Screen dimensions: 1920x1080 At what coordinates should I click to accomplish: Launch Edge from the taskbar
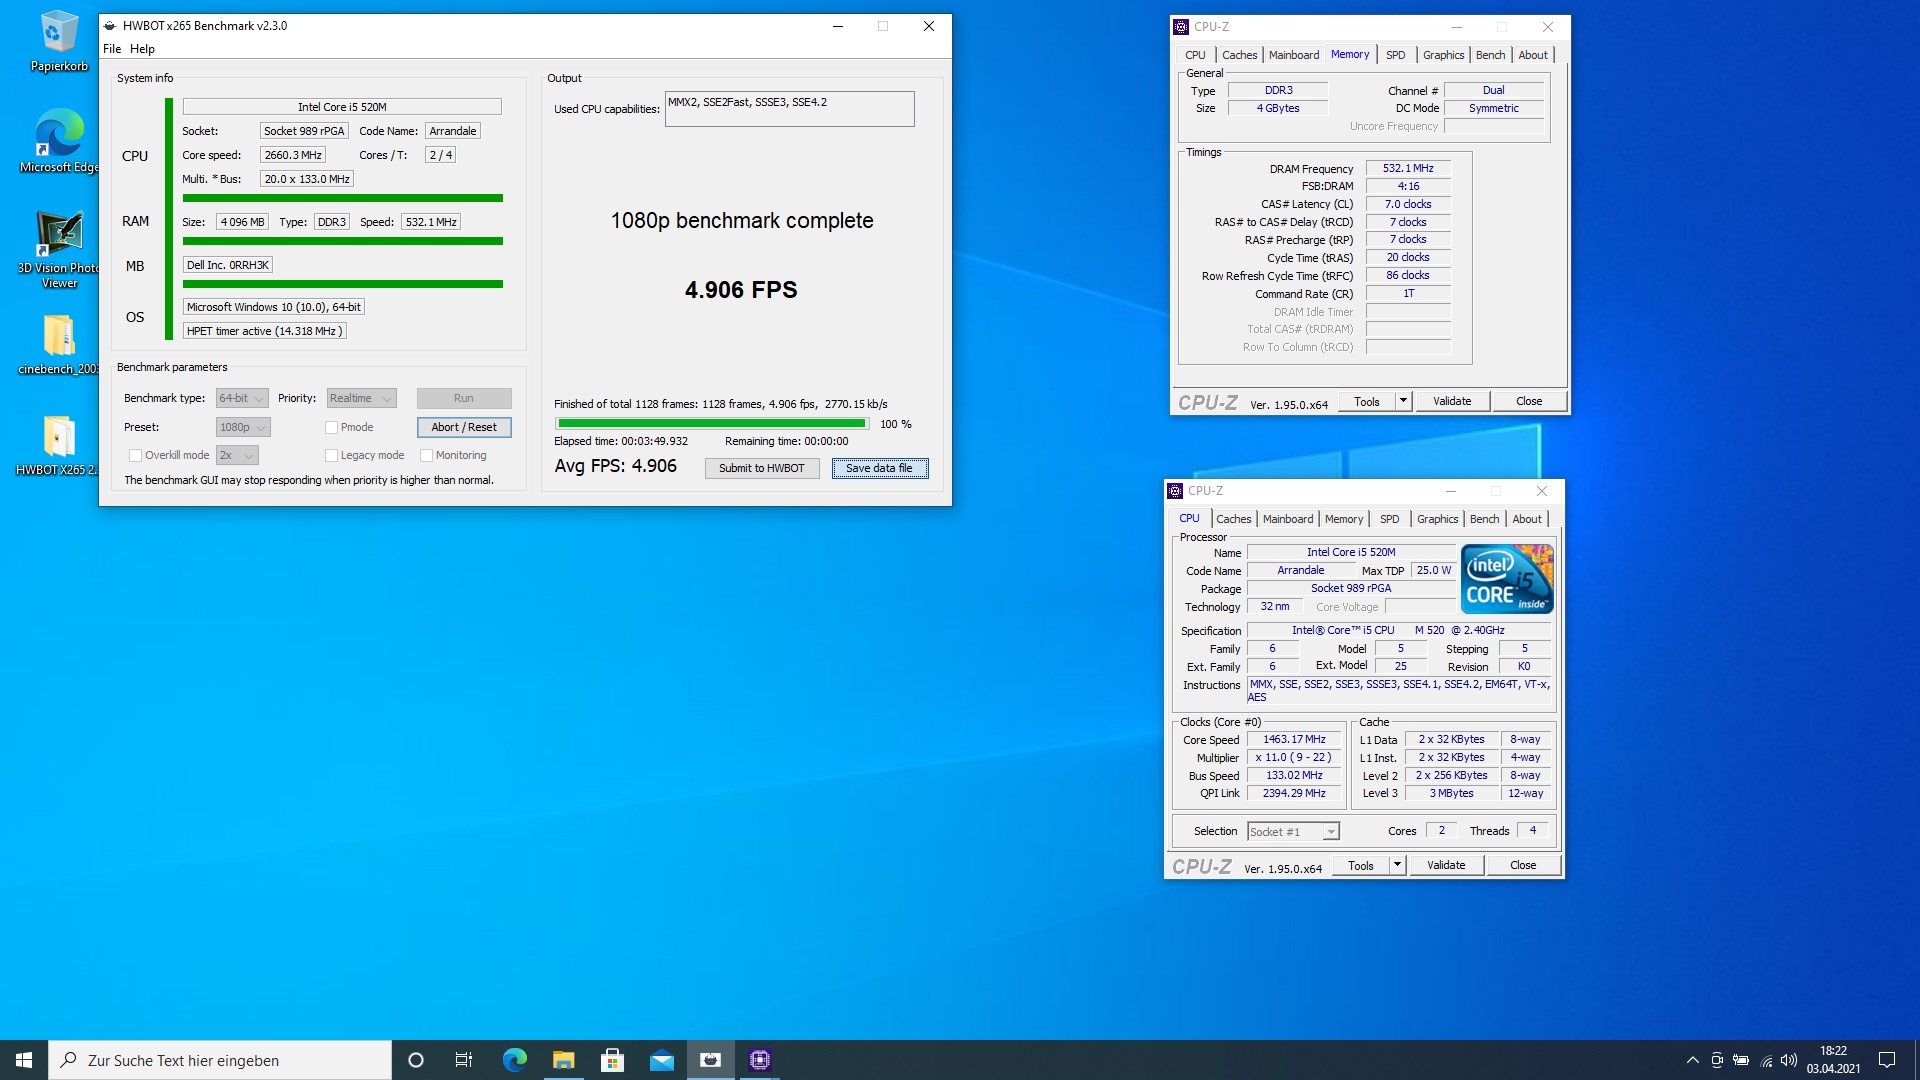514,1060
